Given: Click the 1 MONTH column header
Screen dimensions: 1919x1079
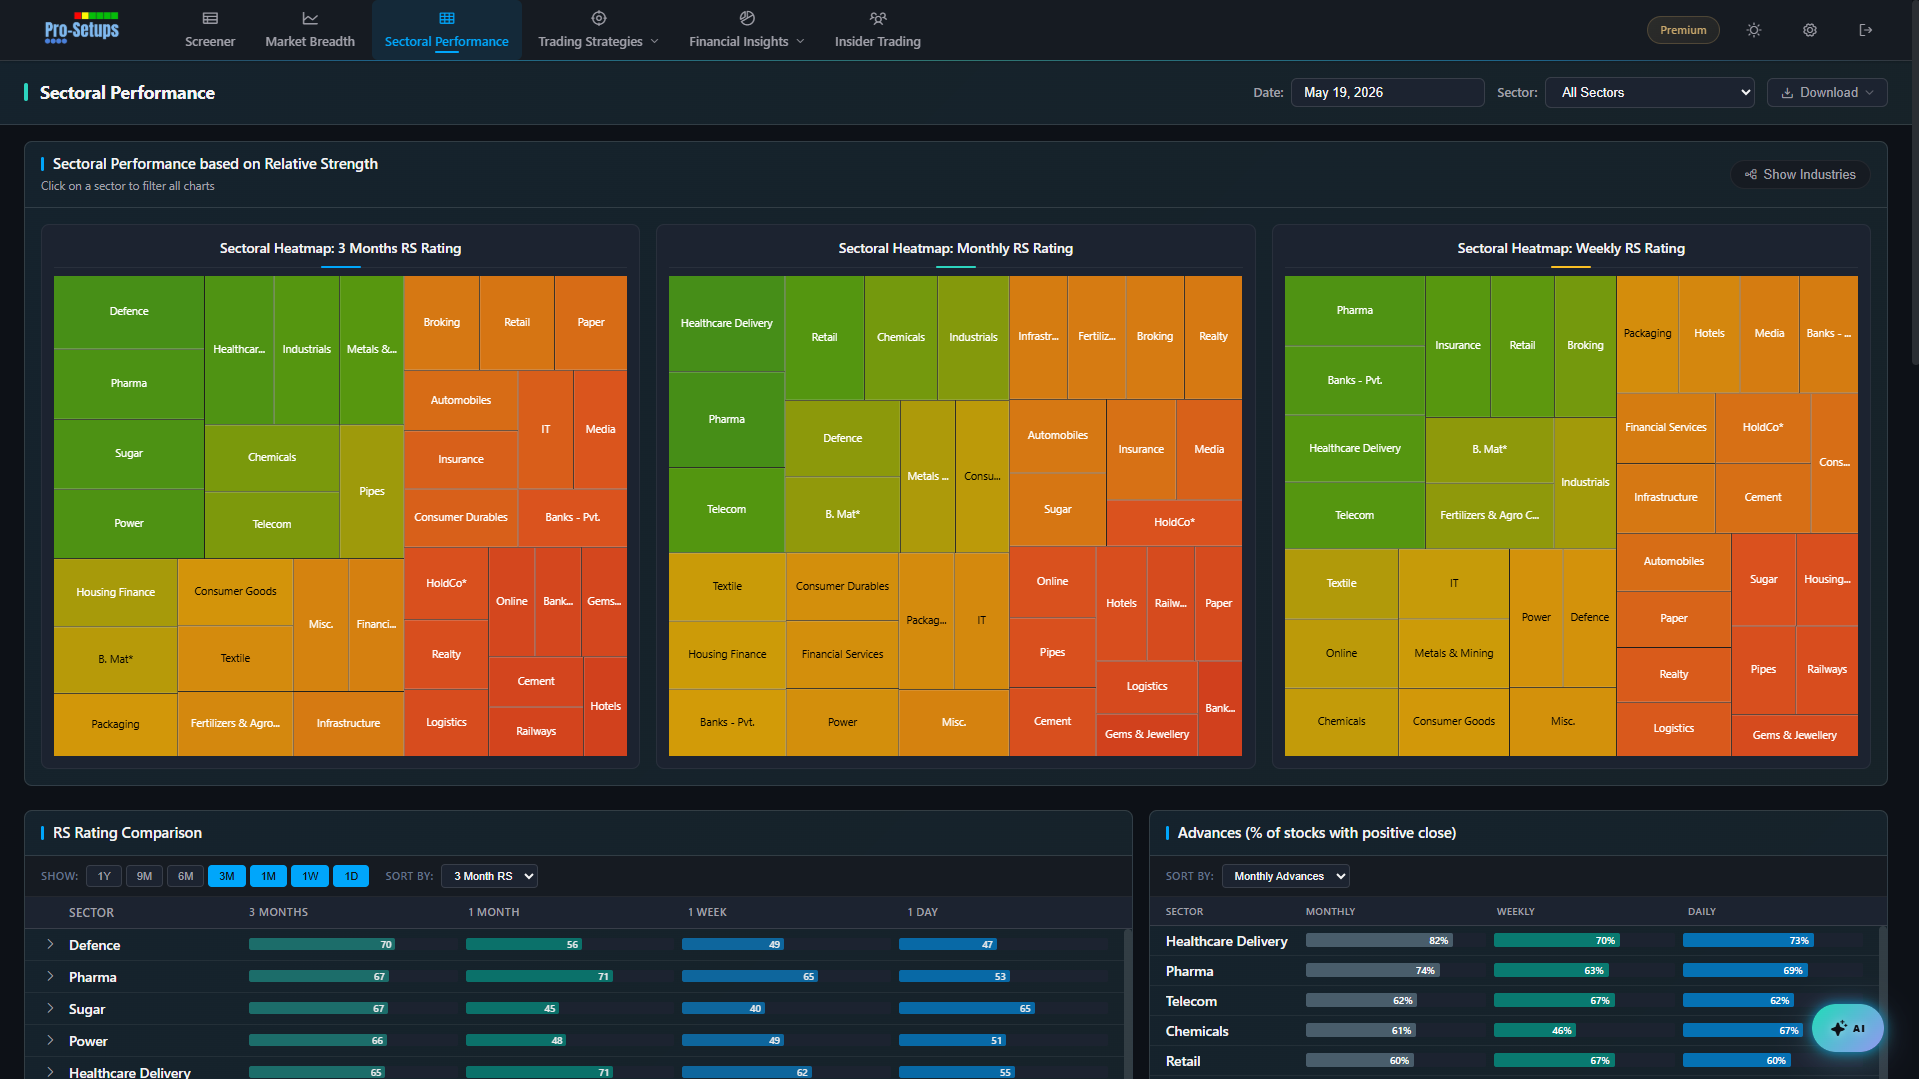Looking at the screenshot, I should tap(494, 912).
